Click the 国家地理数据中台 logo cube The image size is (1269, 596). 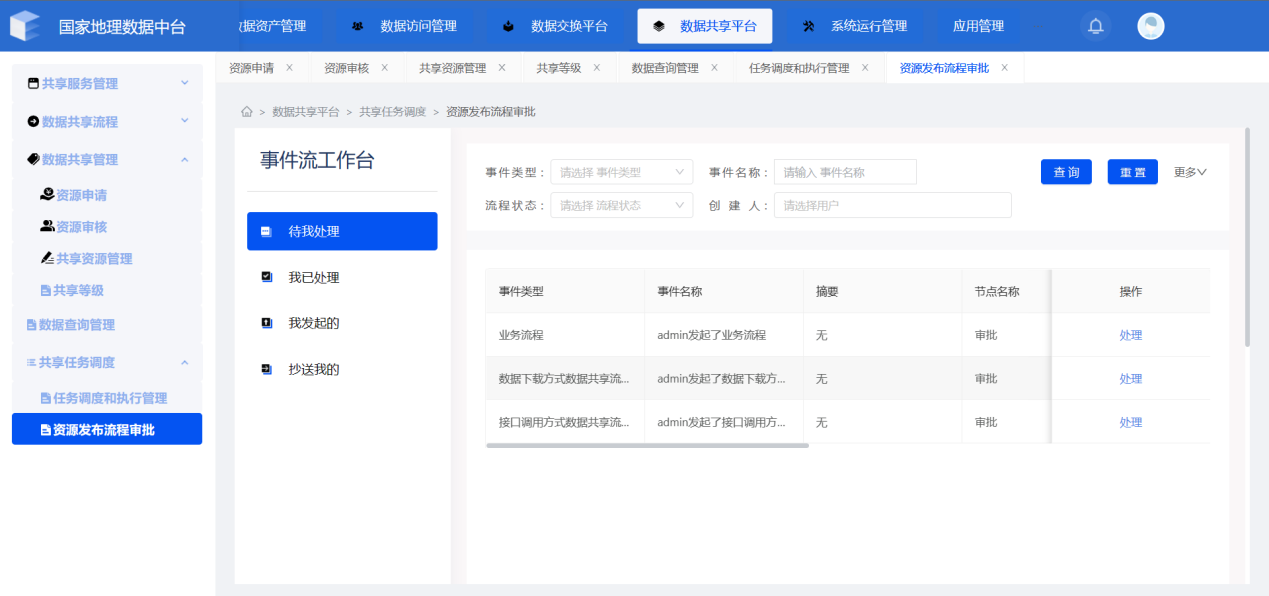point(25,26)
